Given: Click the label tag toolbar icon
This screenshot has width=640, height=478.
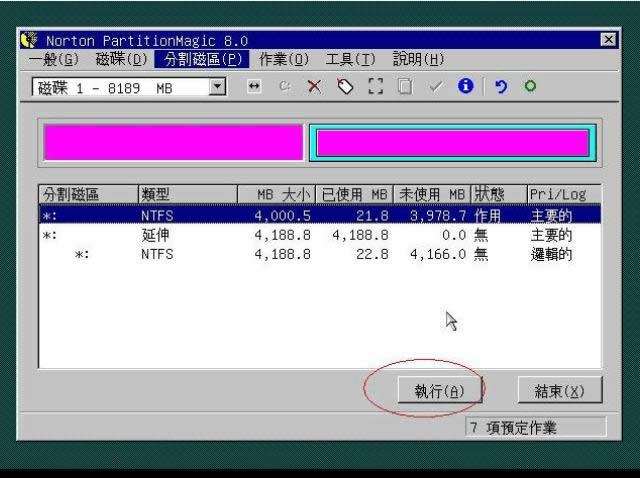Looking at the screenshot, I should 345,88.
